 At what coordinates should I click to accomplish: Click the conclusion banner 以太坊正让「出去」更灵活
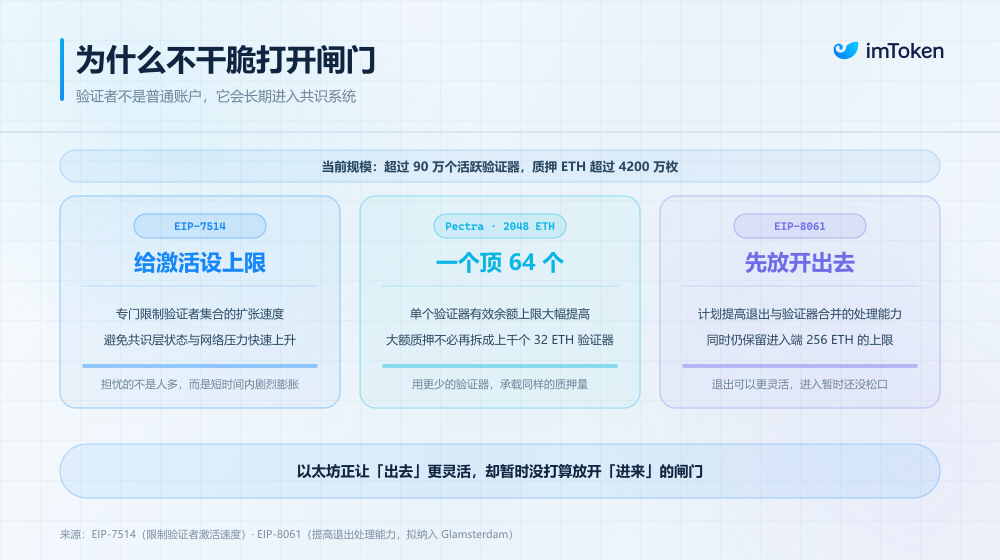tap(499, 471)
